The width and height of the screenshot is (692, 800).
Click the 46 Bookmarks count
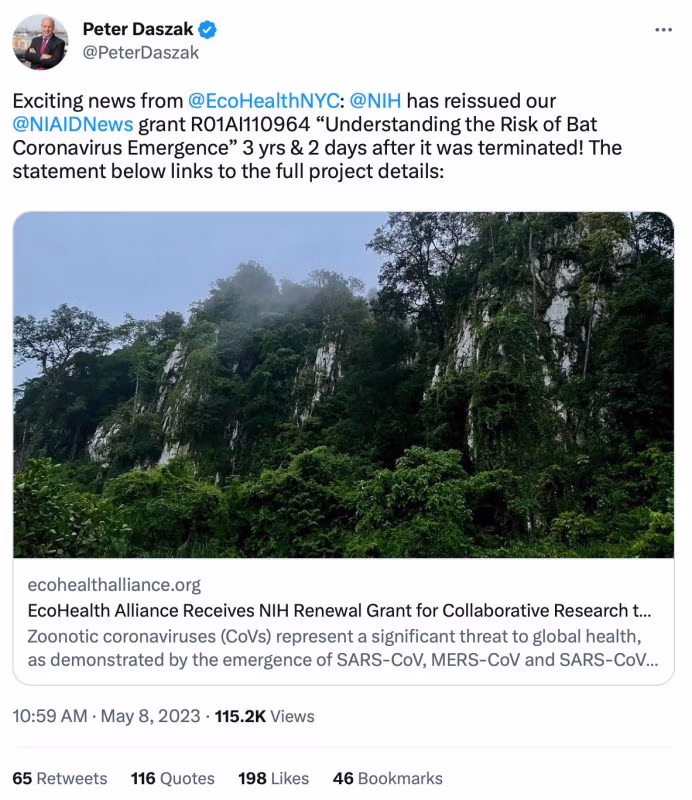[x=387, y=778]
